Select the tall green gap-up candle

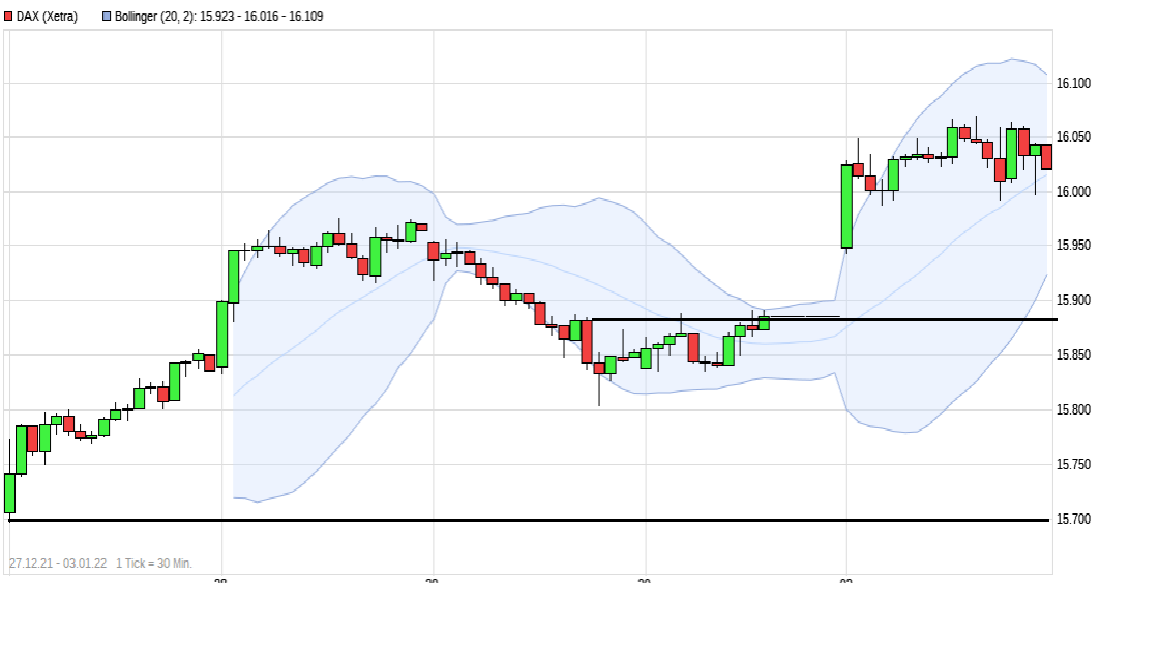[846, 205]
